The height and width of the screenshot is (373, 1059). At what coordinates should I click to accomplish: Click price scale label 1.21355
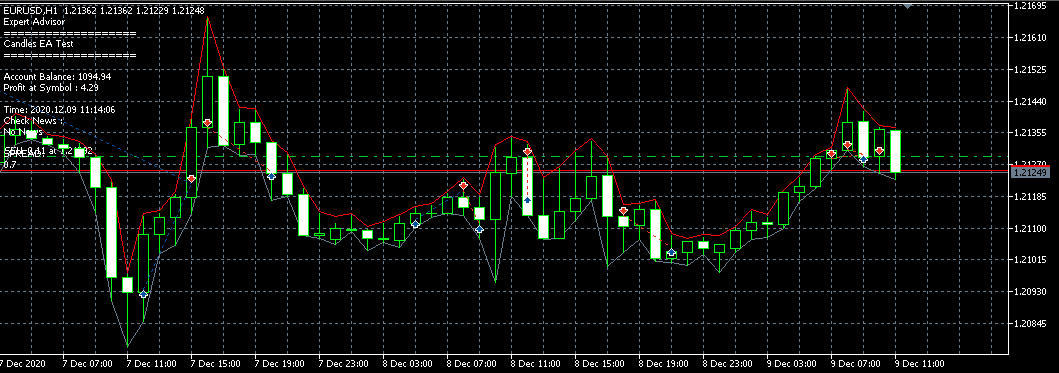[1029, 133]
